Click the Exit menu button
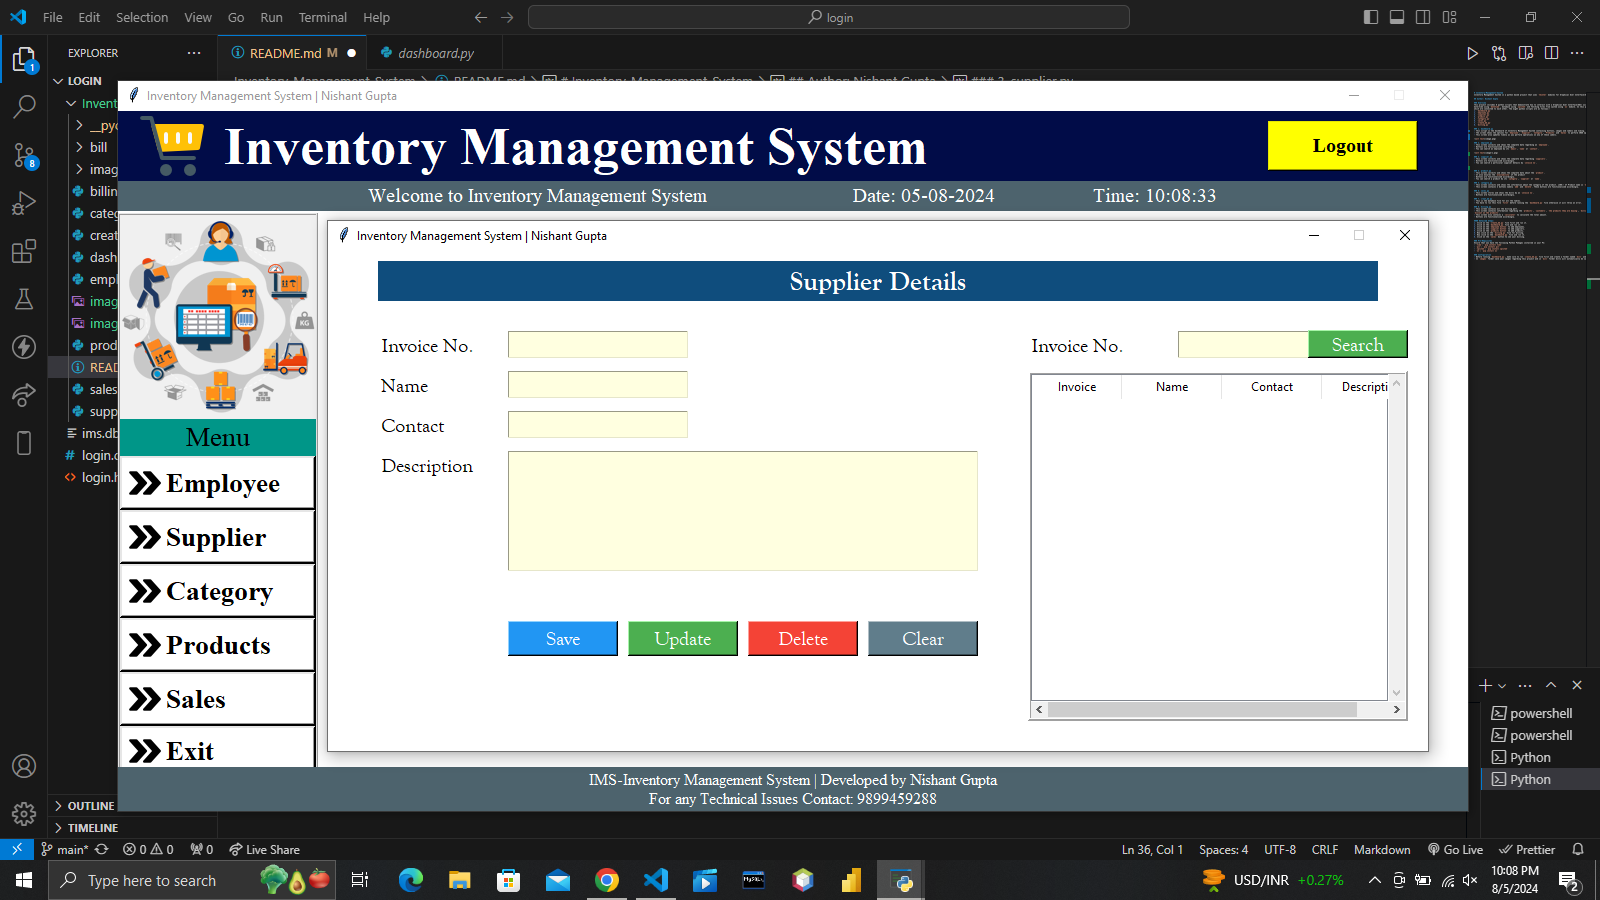This screenshot has width=1600, height=900. (217, 748)
